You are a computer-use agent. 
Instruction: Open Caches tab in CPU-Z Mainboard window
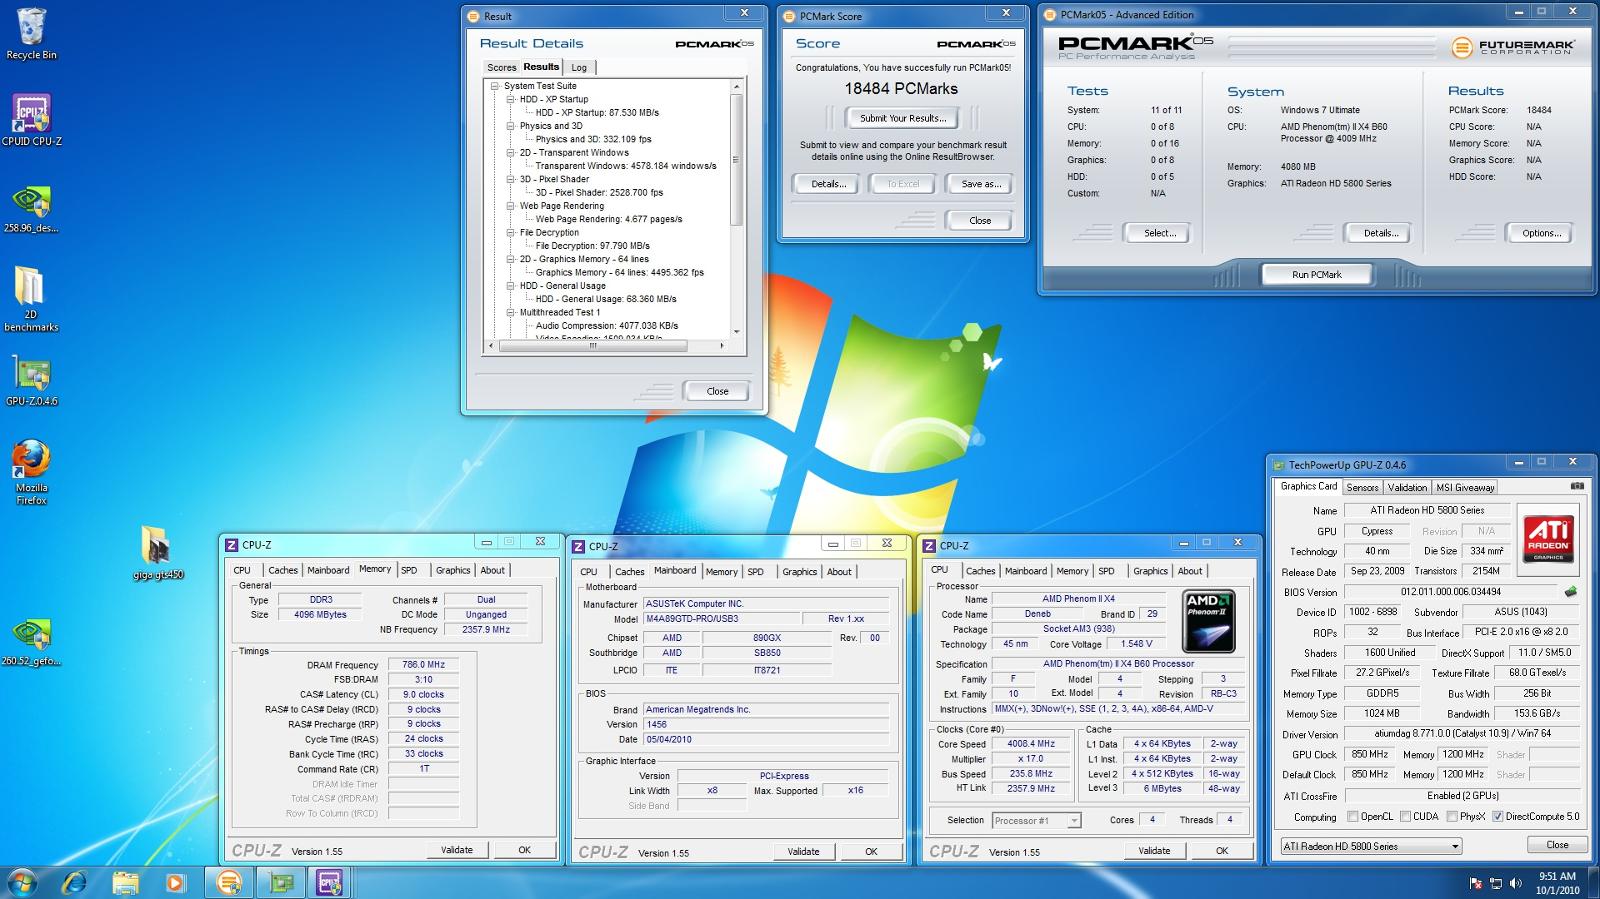coord(629,572)
